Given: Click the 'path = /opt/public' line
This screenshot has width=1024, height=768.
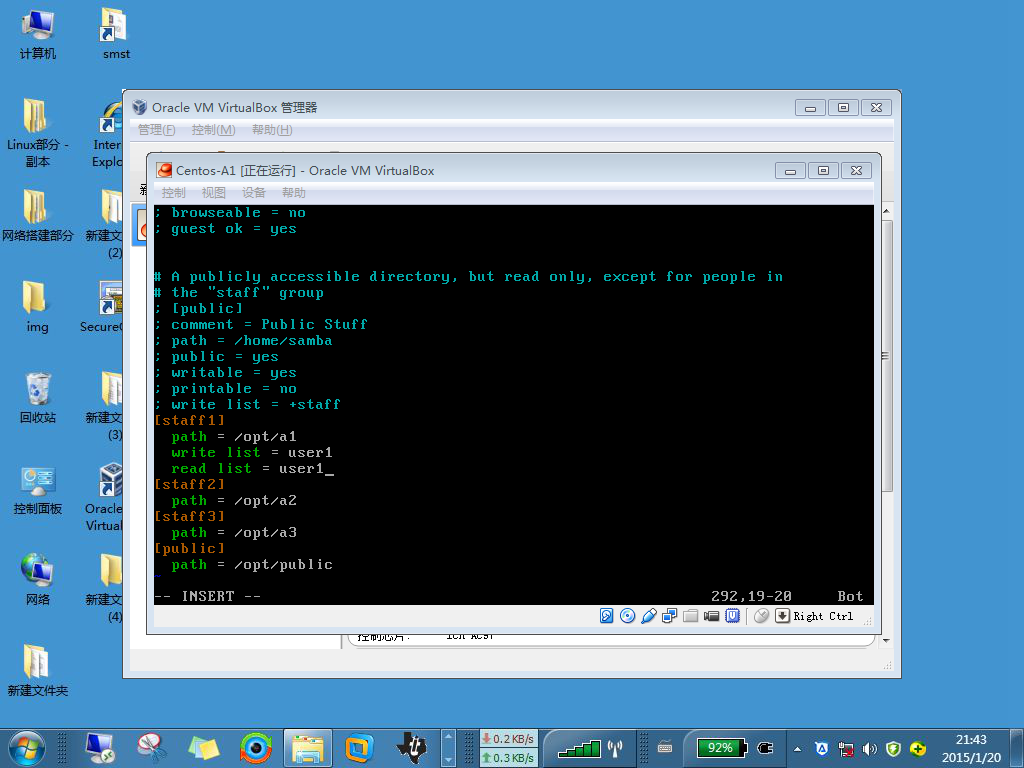Looking at the screenshot, I should pyautogui.click(x=251, y=565).
